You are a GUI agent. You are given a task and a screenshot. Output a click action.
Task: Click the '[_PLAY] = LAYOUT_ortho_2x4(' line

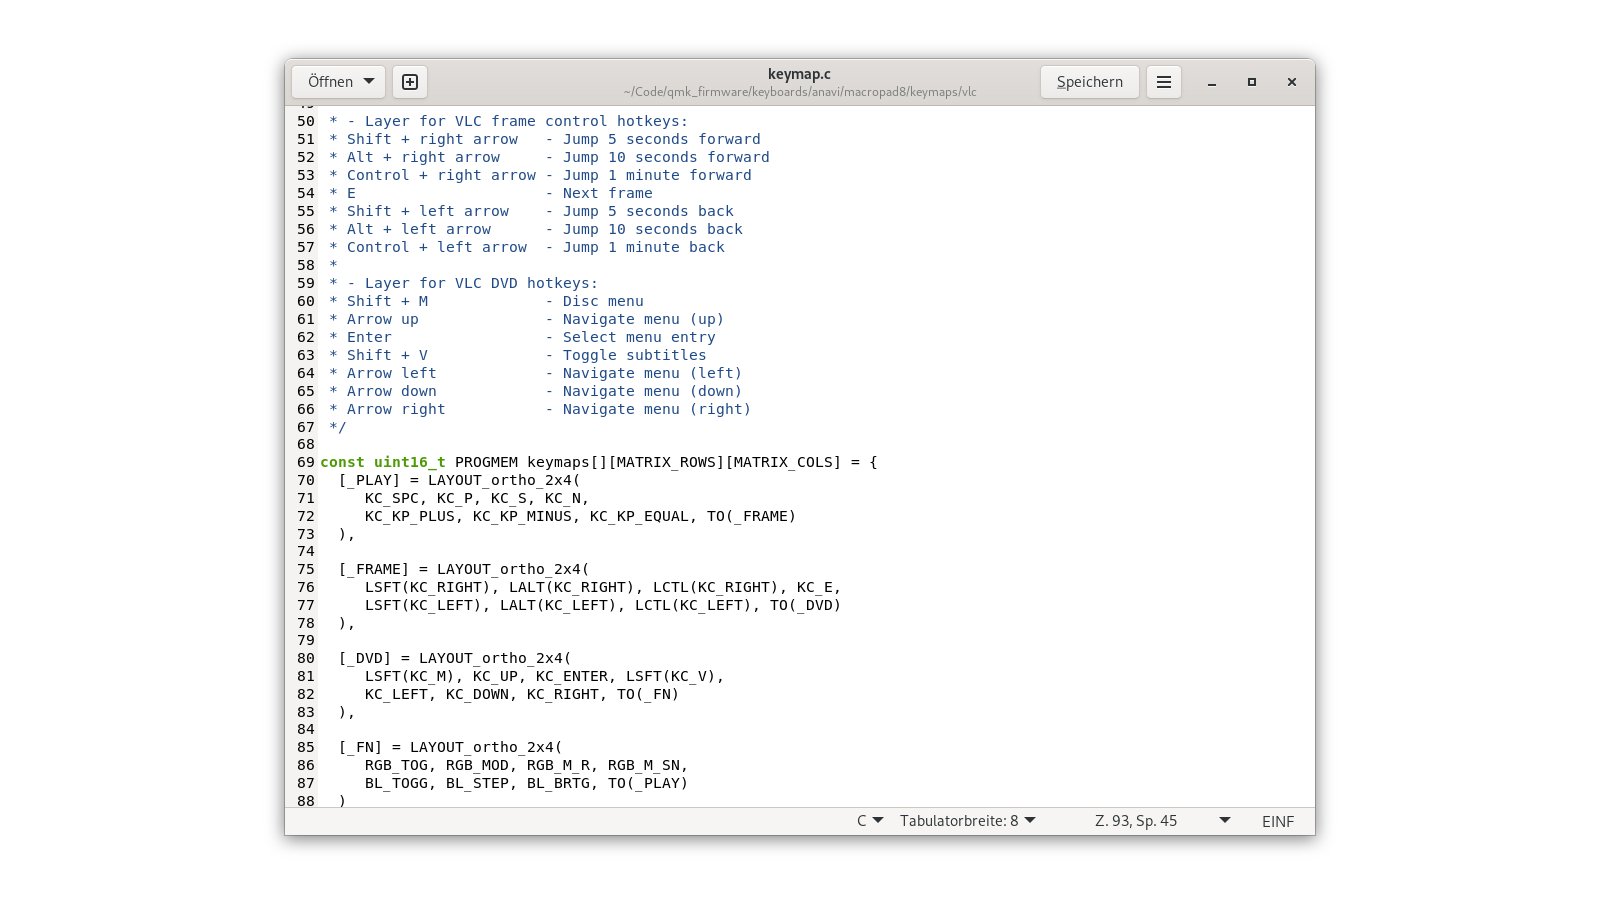(459, 480)
